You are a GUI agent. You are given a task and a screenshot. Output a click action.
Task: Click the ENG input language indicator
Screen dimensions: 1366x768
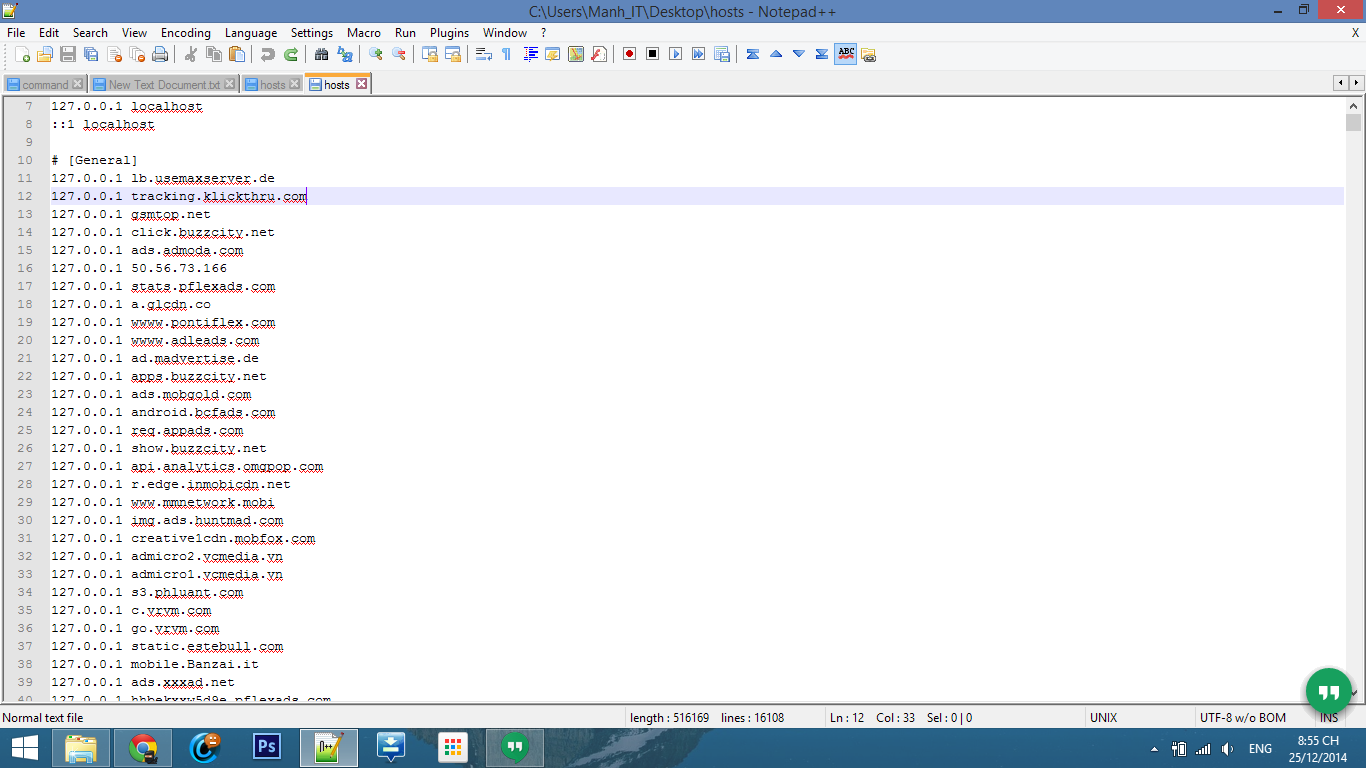tap(1260, 749)
